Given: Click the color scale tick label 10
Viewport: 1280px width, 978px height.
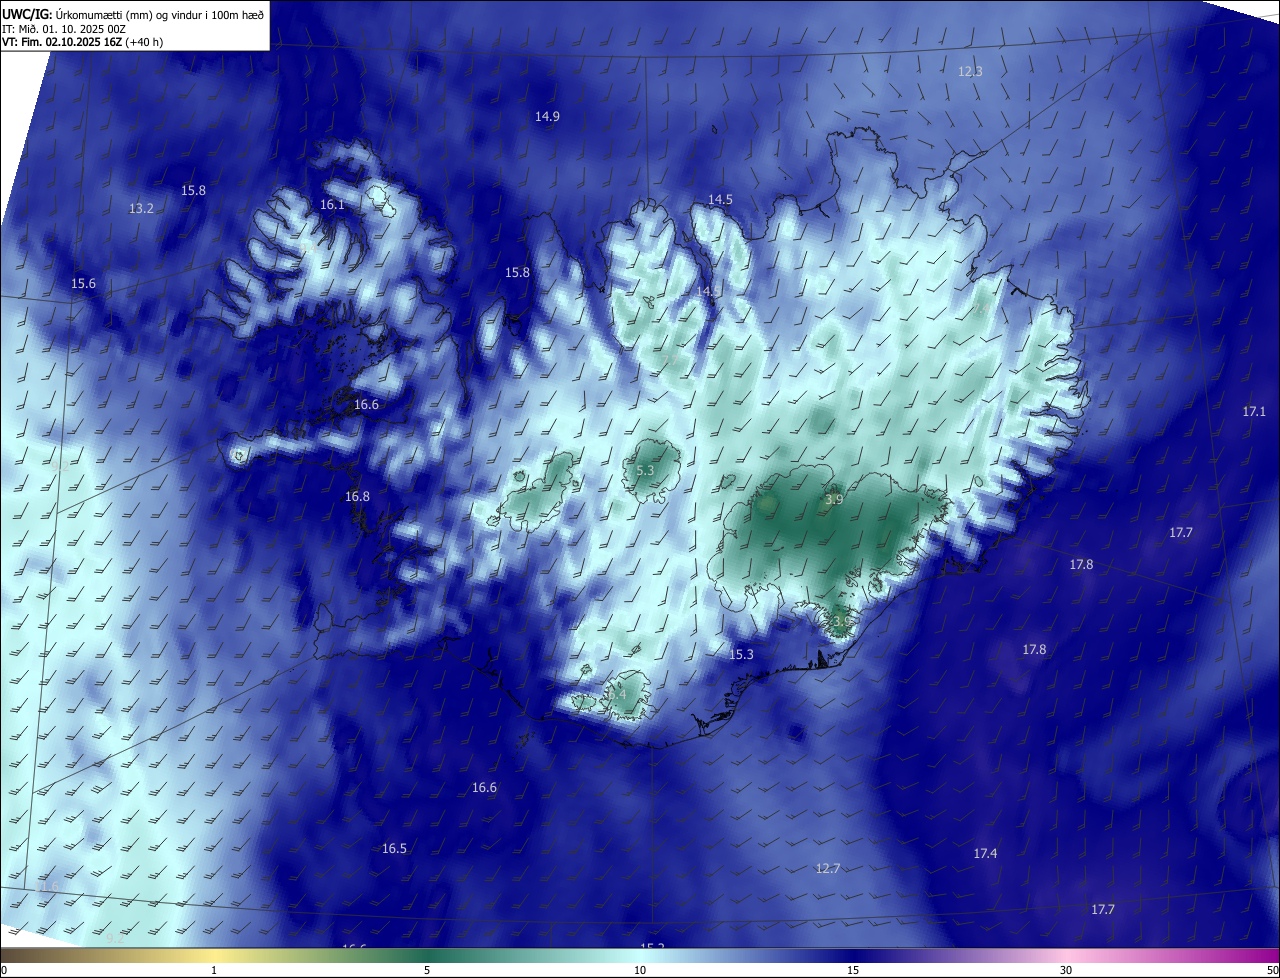Looking at the screenshot, I should pos(640,970).
